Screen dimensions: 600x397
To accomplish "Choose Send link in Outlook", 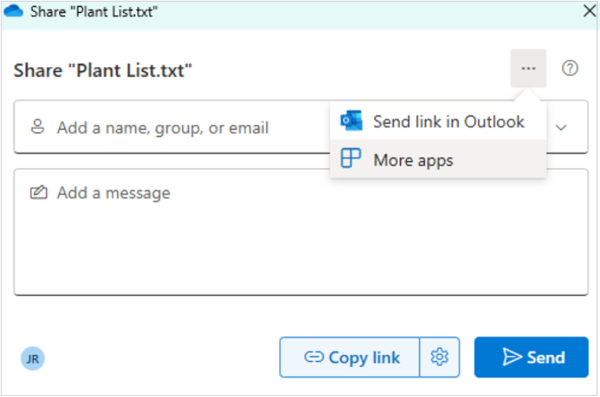I will pyautogui.click(x=438, y=122).
